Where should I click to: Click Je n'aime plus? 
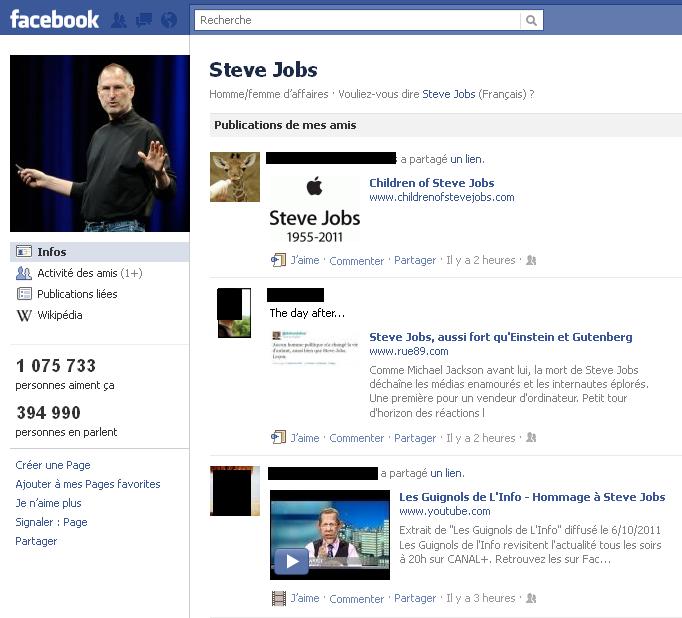coord(48,503)
